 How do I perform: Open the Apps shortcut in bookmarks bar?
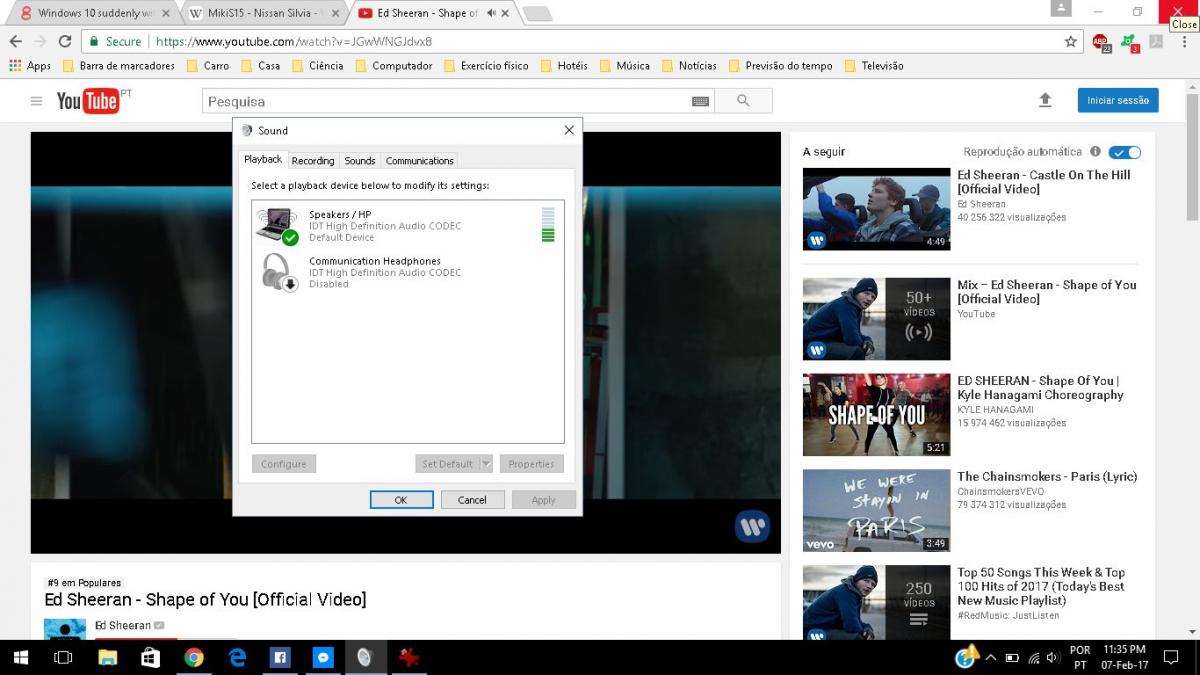(30, 66)
